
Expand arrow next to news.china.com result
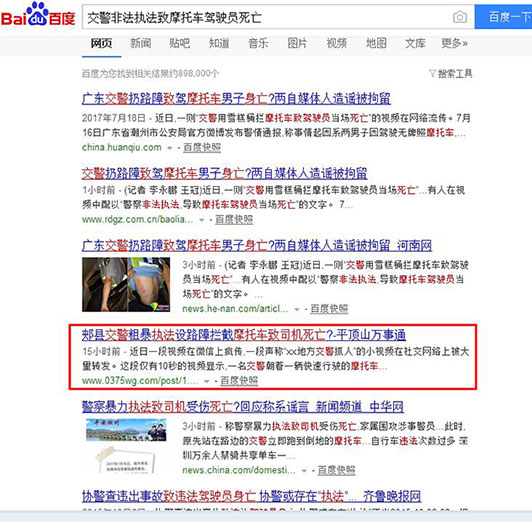[304, 470]
